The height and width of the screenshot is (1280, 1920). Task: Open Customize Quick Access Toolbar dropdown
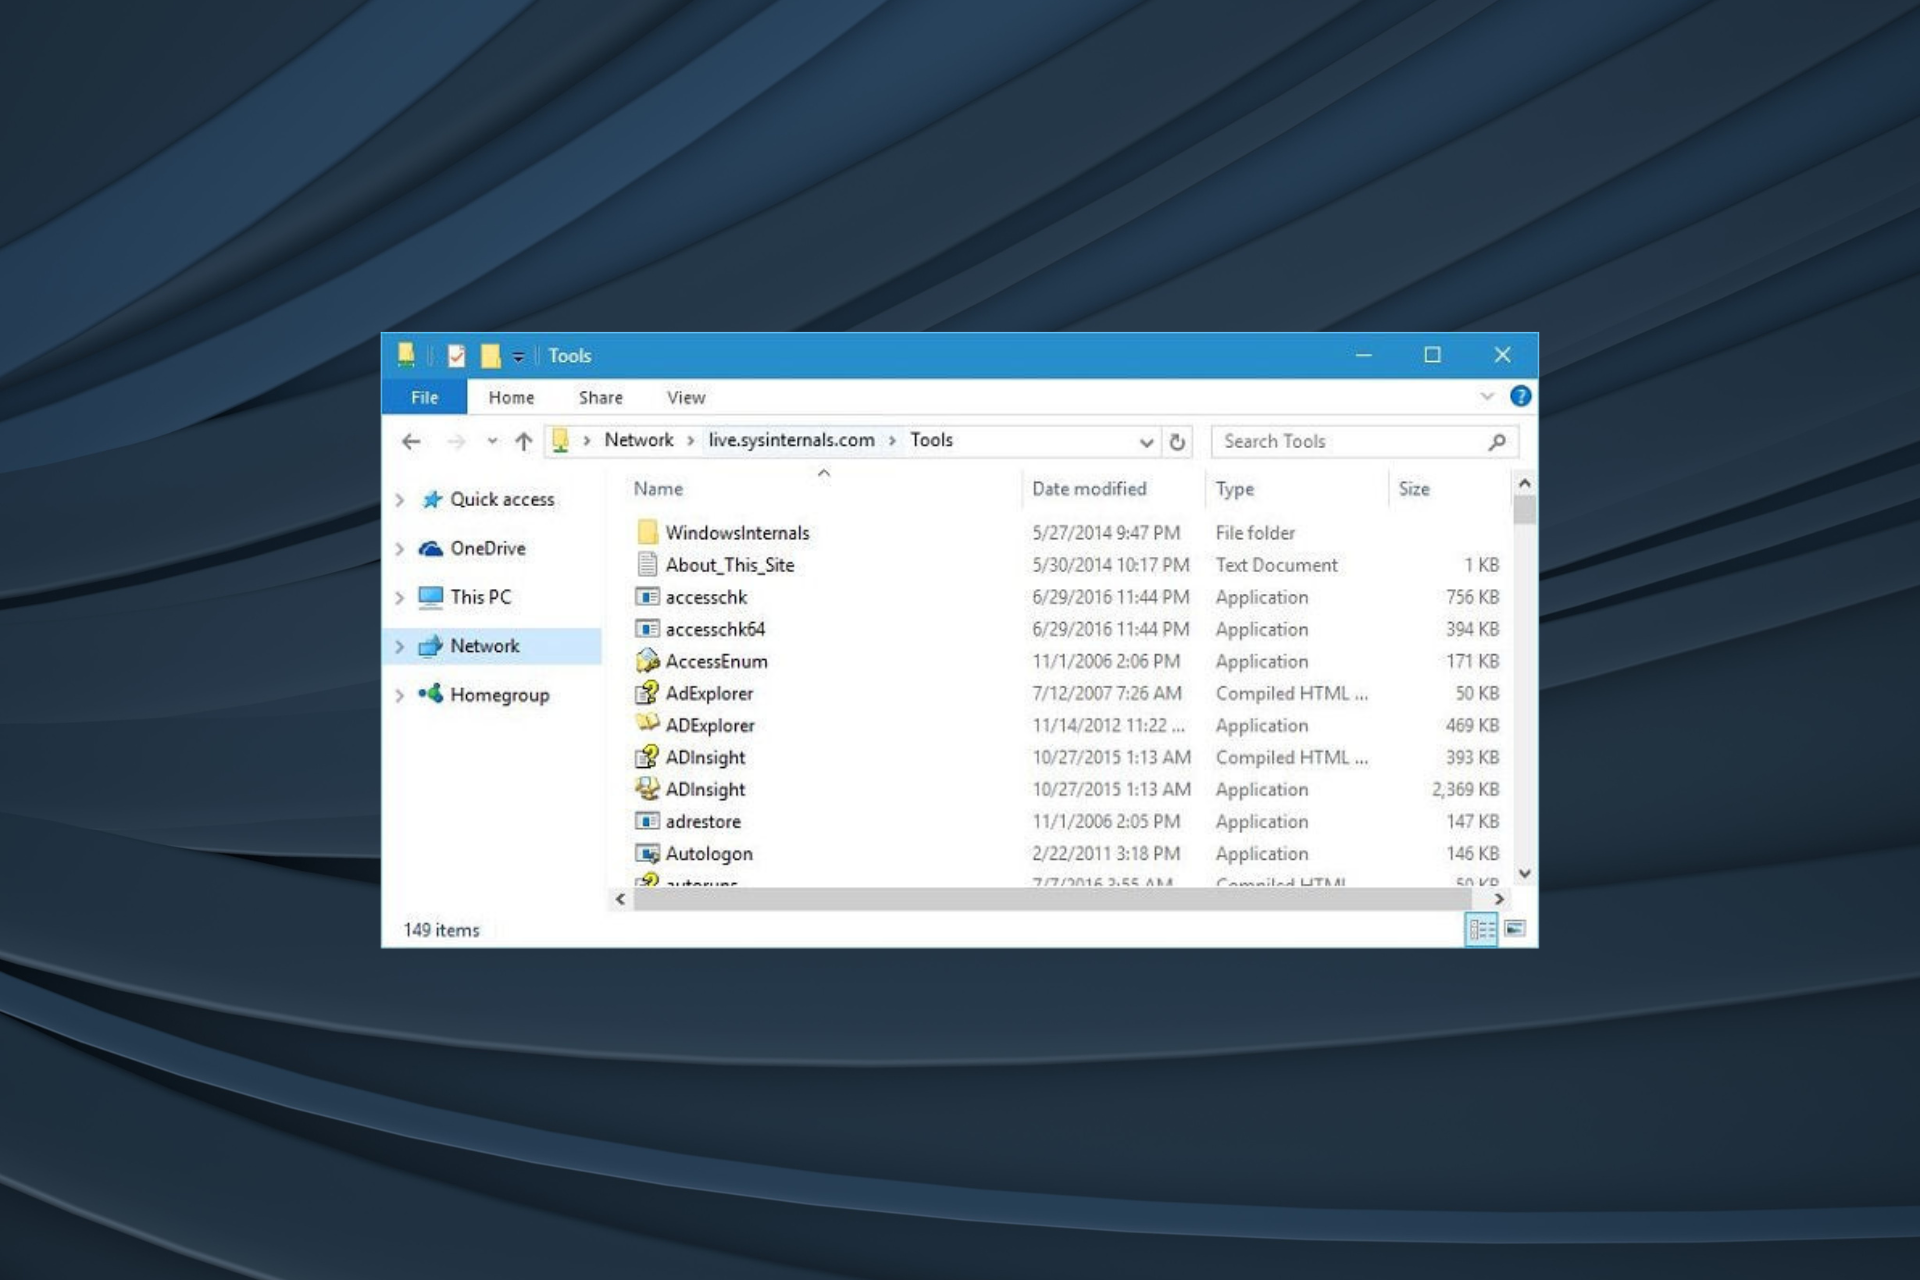click(x=518, y=357)
